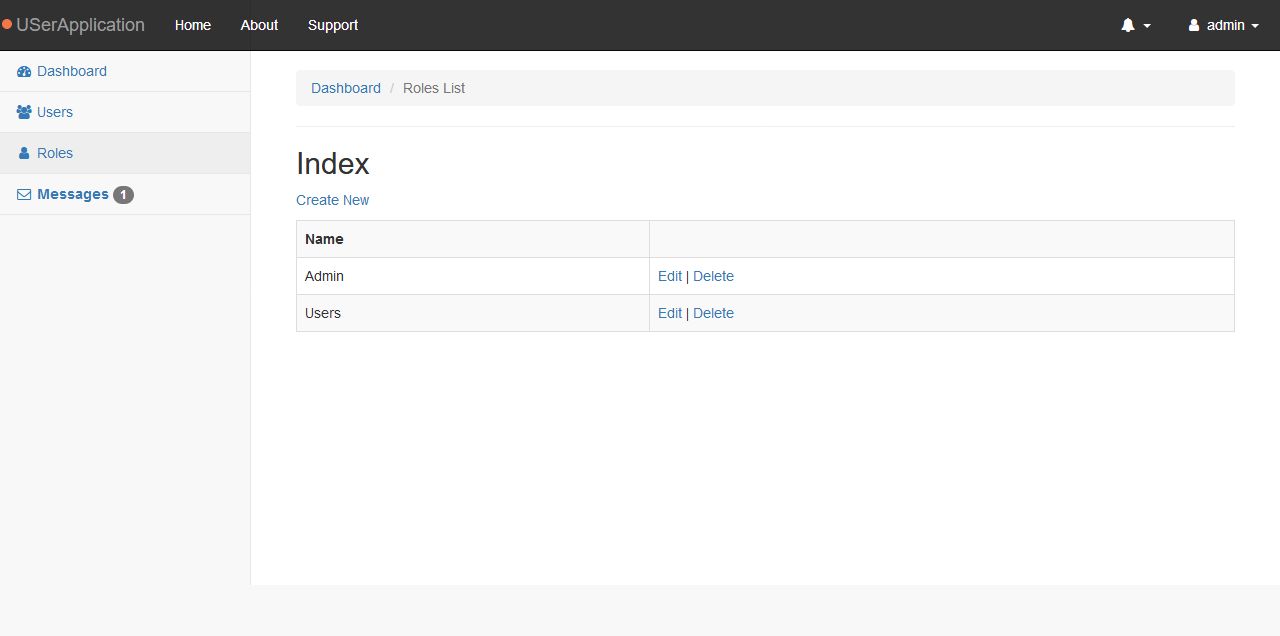
Task: Delete the Admin role
Action: point(713,276)
